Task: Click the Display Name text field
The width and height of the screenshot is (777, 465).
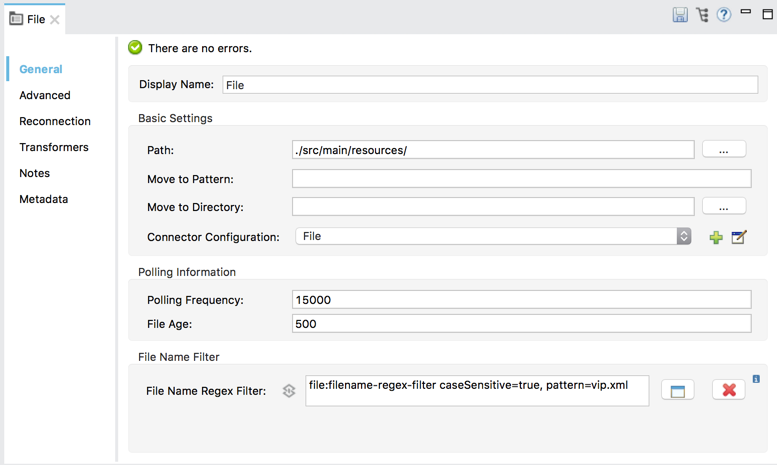Action: [489, 85]
